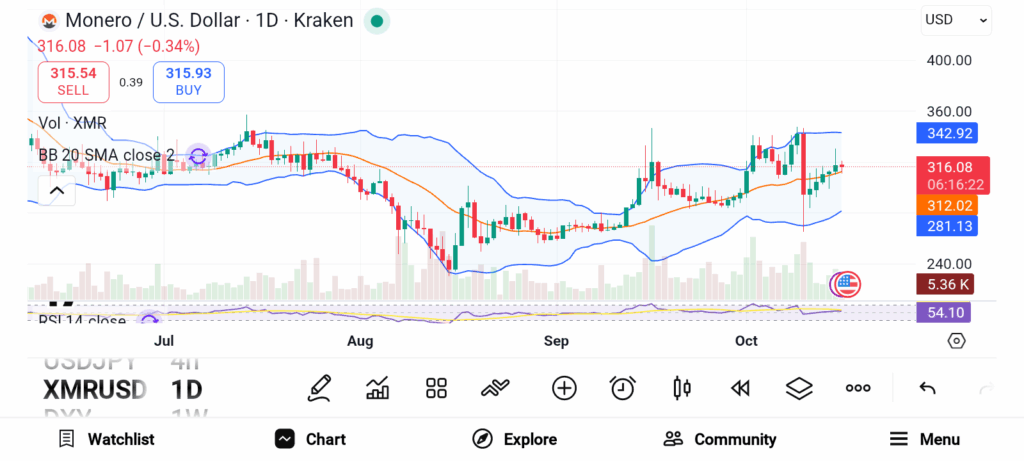The width and height of the screenshot is (1024, 461).
Task: Open the drawing pencil tool
Action: pos(319,388)
